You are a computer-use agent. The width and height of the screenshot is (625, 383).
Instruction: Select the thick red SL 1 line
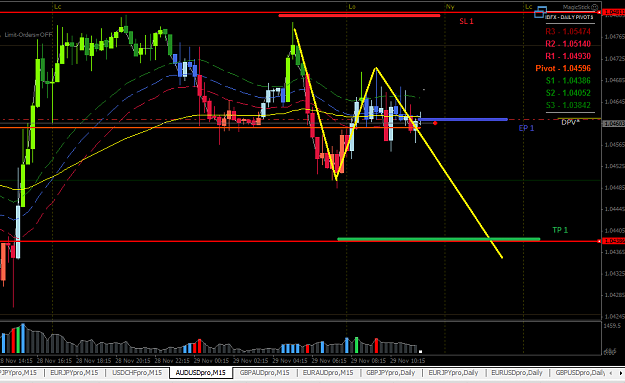click(359, 16)
